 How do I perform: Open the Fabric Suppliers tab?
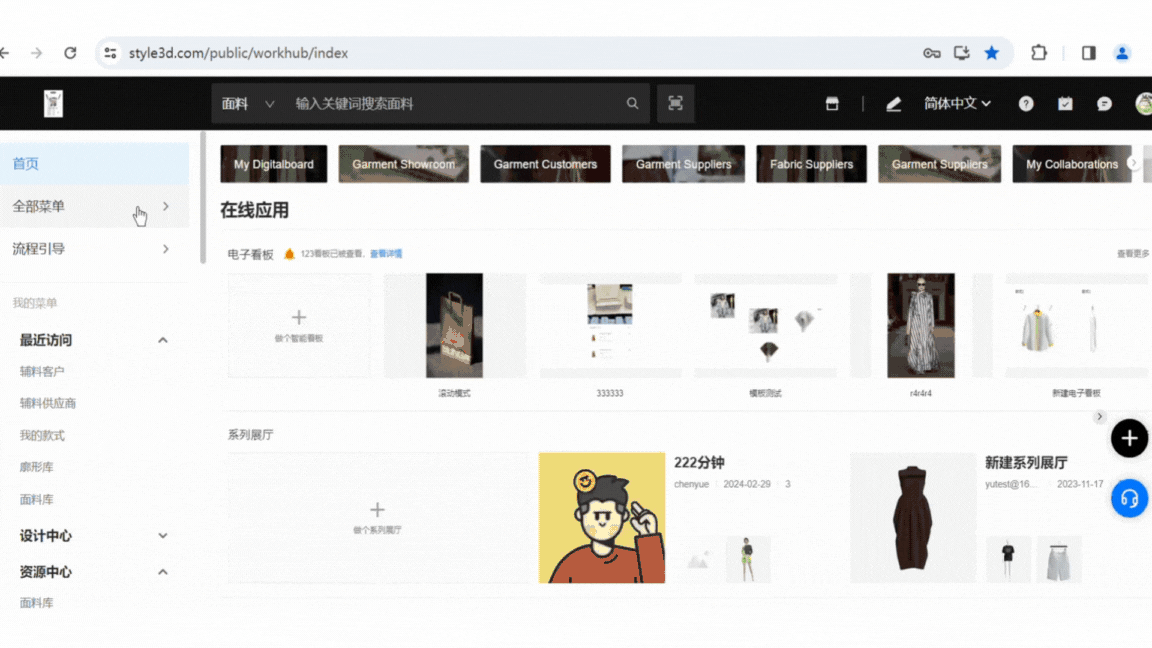pyautogui.click(x=811, y=164)
